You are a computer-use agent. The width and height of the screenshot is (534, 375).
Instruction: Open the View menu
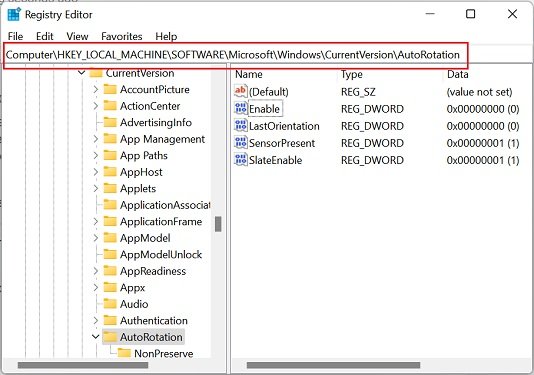pyautogui.click(x=77, y=36)
